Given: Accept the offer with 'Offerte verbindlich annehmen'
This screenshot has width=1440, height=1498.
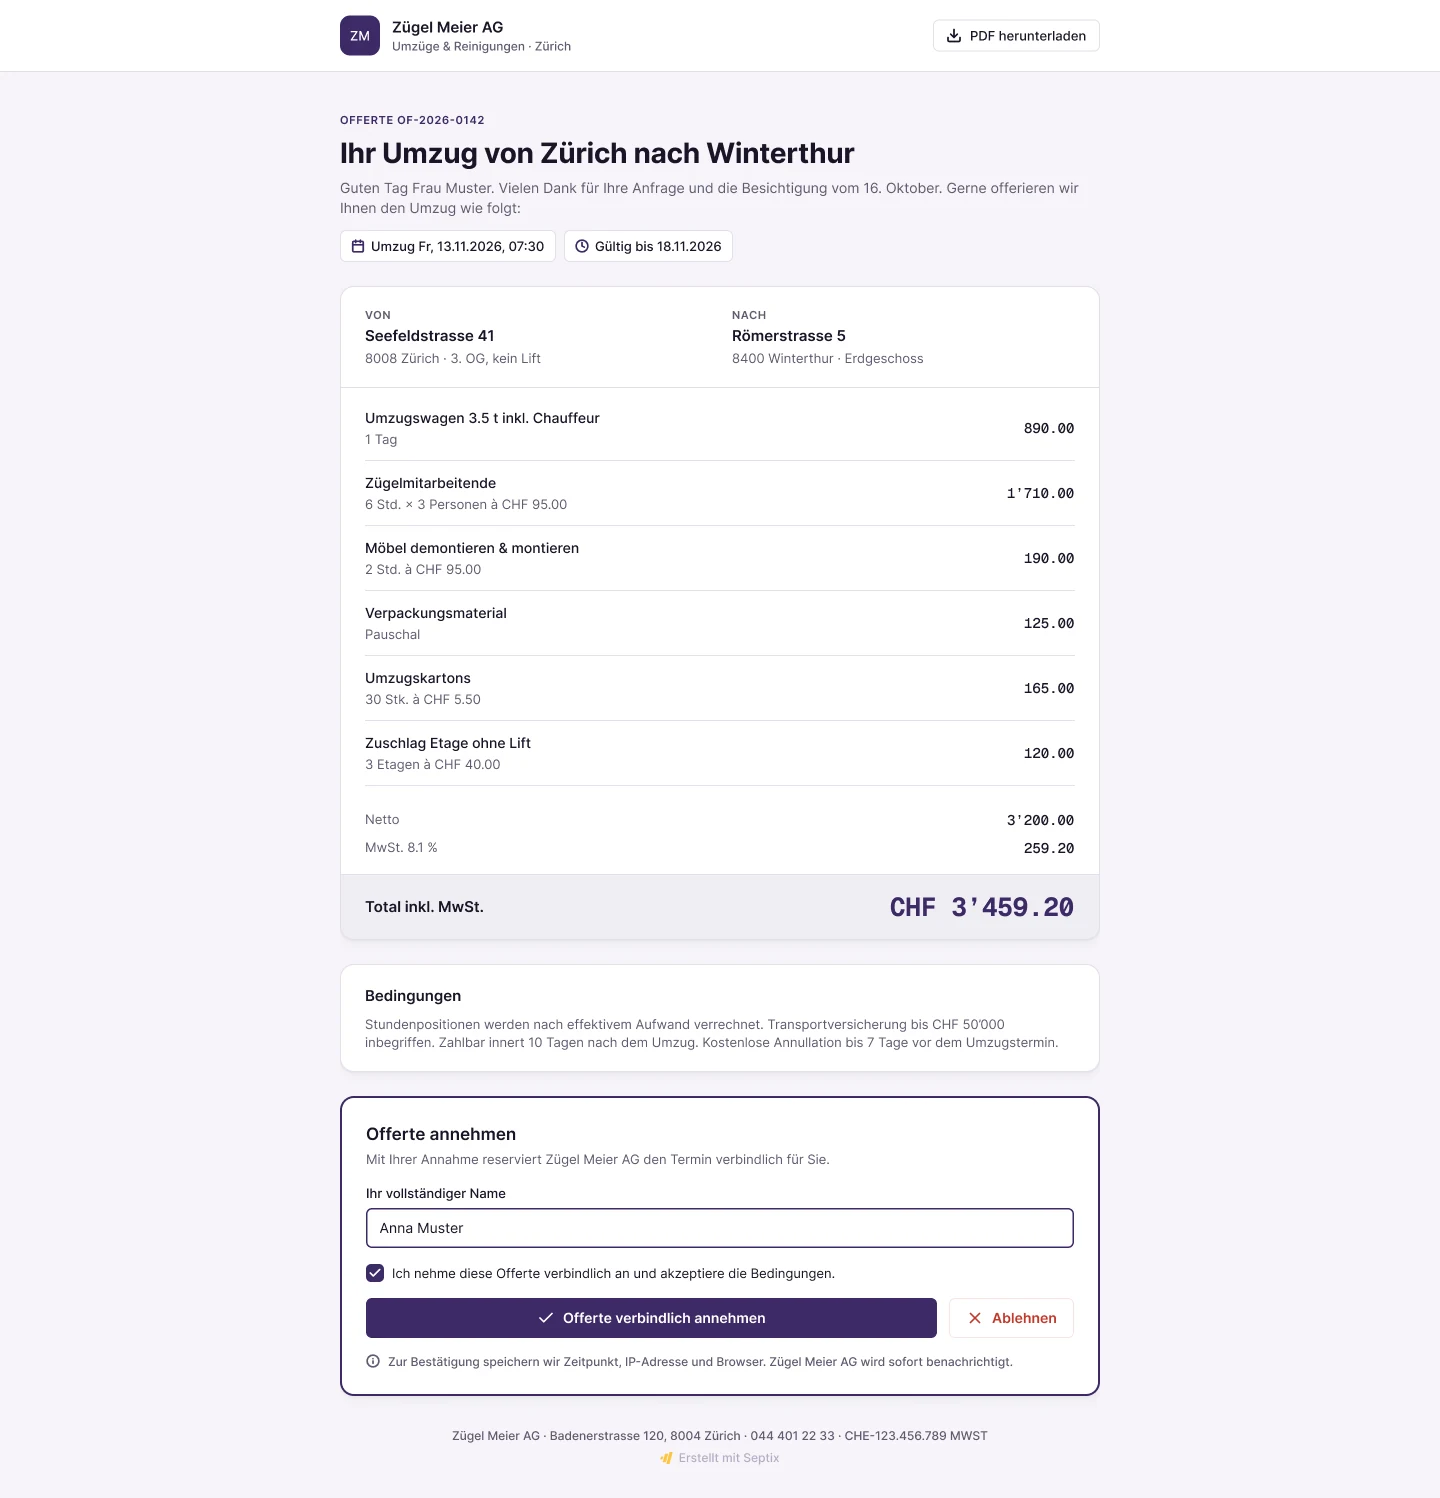Looking at the screenshot, I should click(x=651, y=1318).
